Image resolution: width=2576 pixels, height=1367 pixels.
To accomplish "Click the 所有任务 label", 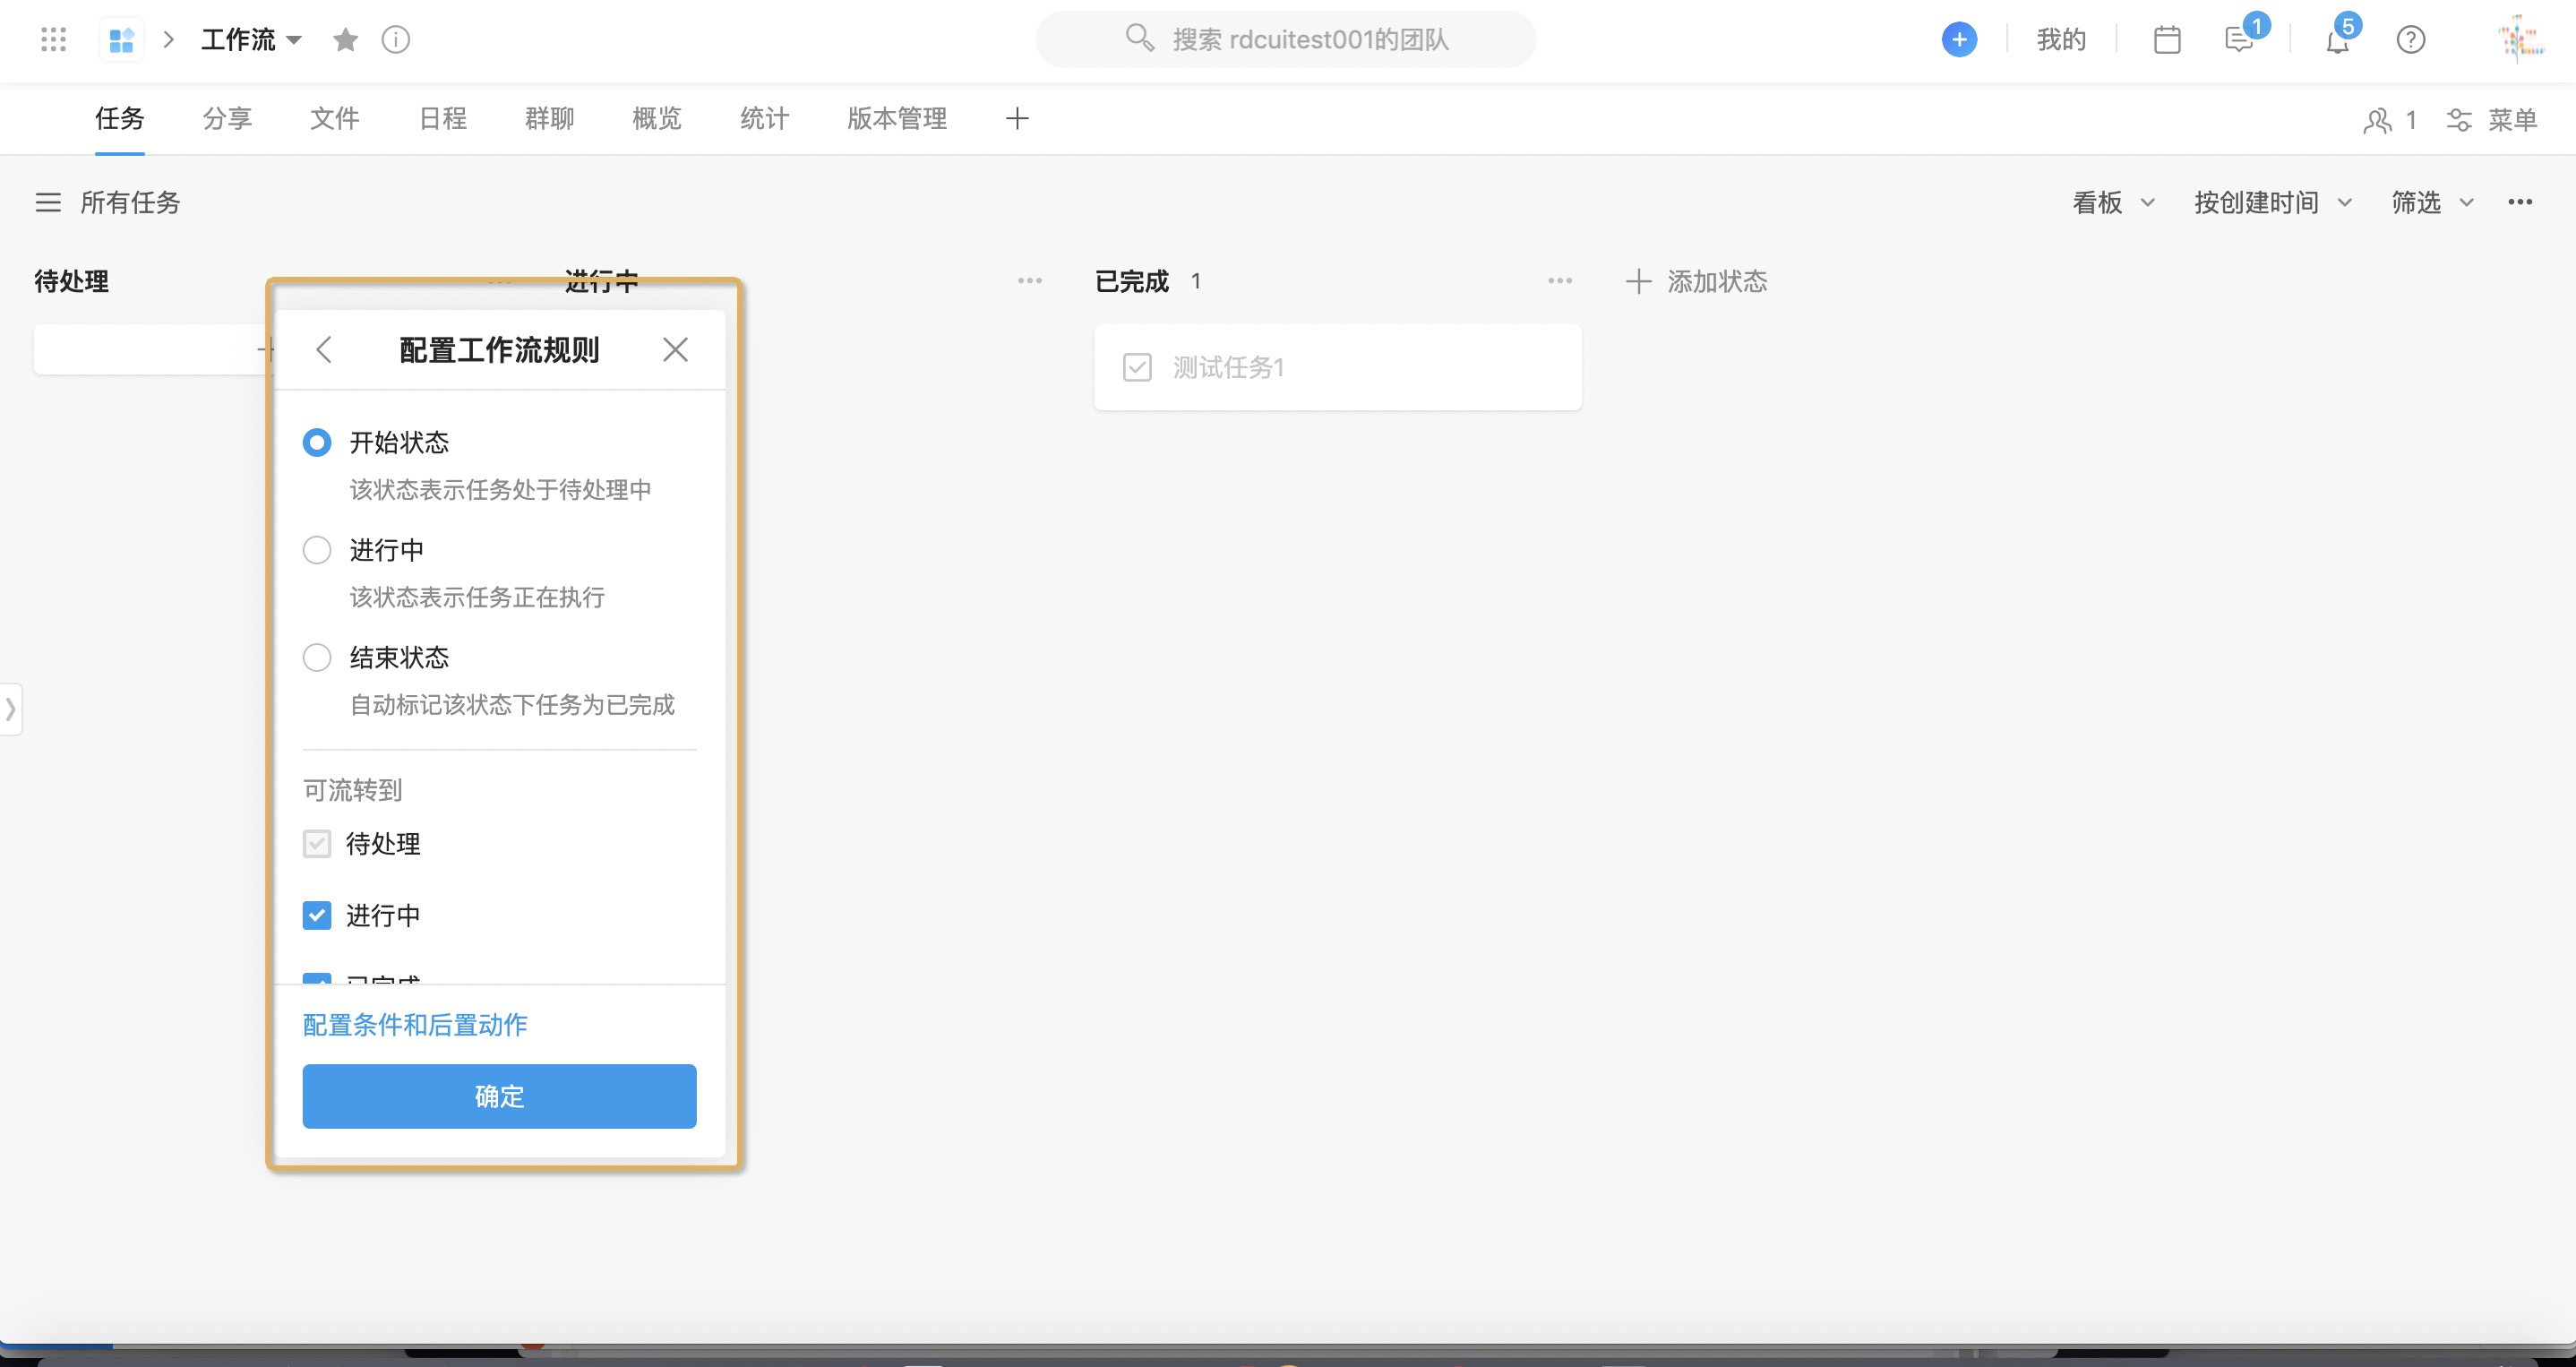I will (x=130, y=202).
